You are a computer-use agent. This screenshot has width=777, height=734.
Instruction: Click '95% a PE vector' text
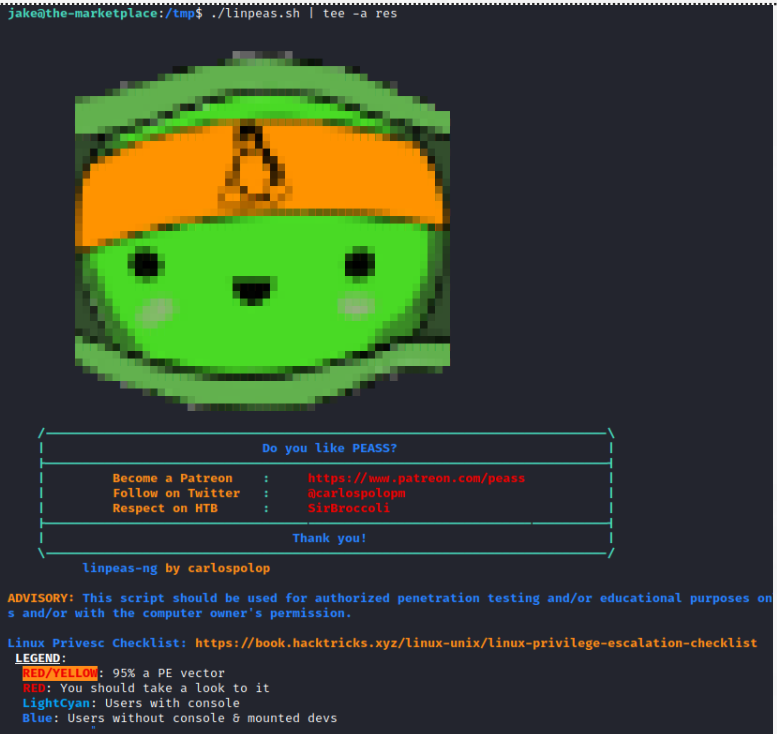click(x=168, y=673)
